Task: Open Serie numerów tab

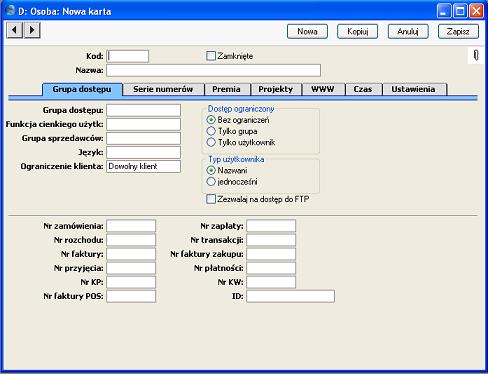Action: coord(163,89)
